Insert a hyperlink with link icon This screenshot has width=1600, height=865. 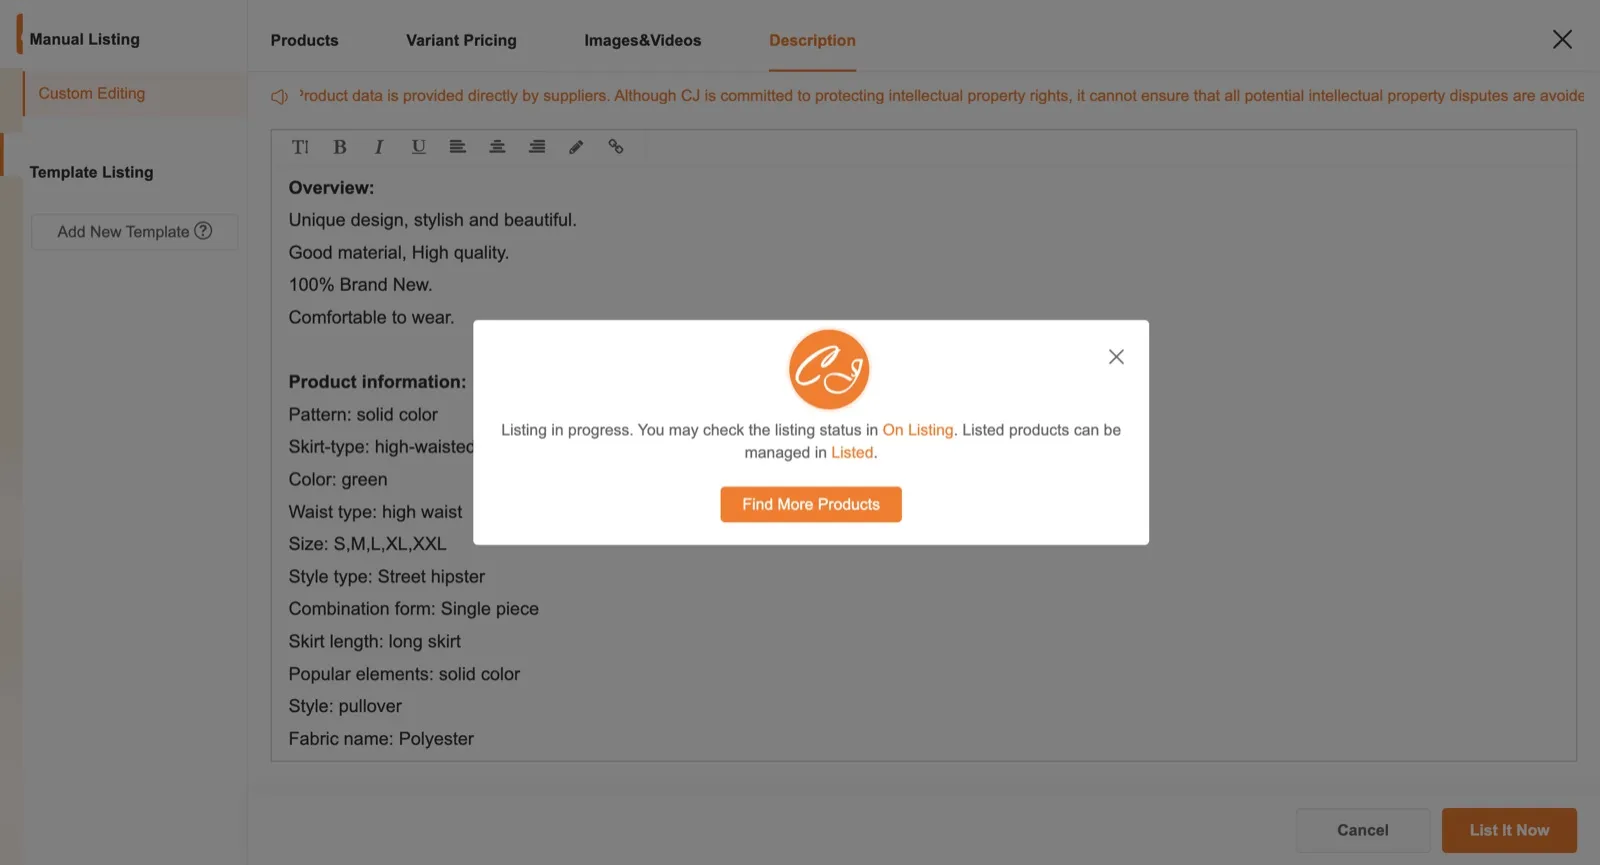click(x=616, y=147)
